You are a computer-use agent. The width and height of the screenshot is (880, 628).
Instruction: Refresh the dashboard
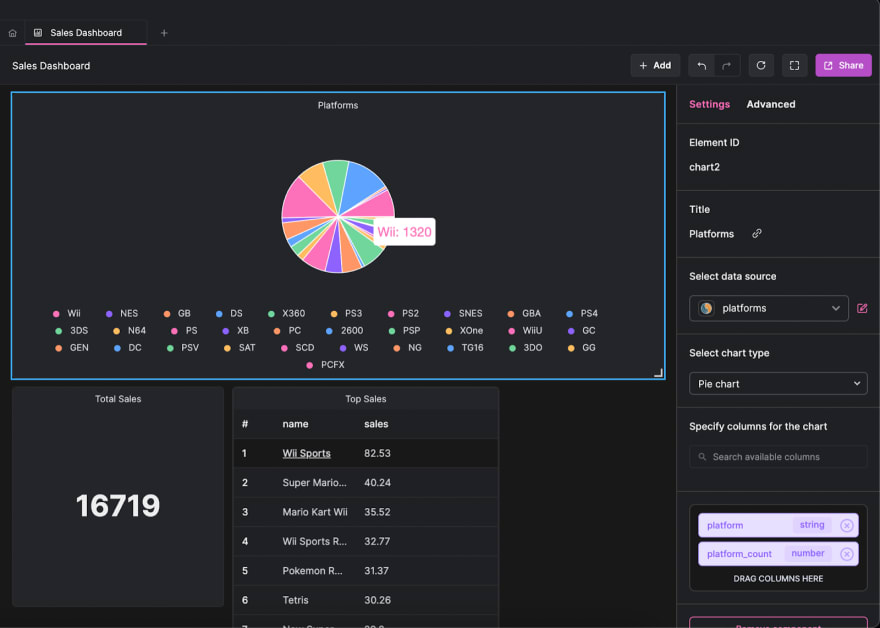tap(760, 65)
